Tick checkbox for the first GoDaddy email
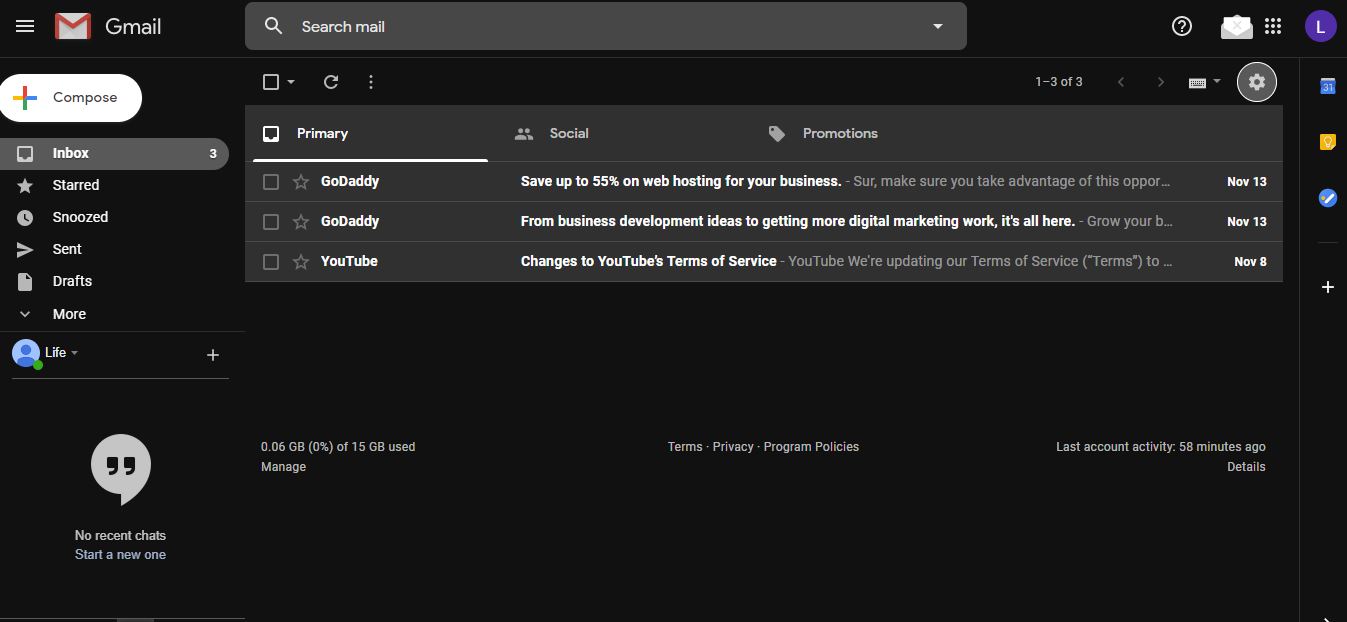Viewport: 1347px width, 622px height. (271, 182)
